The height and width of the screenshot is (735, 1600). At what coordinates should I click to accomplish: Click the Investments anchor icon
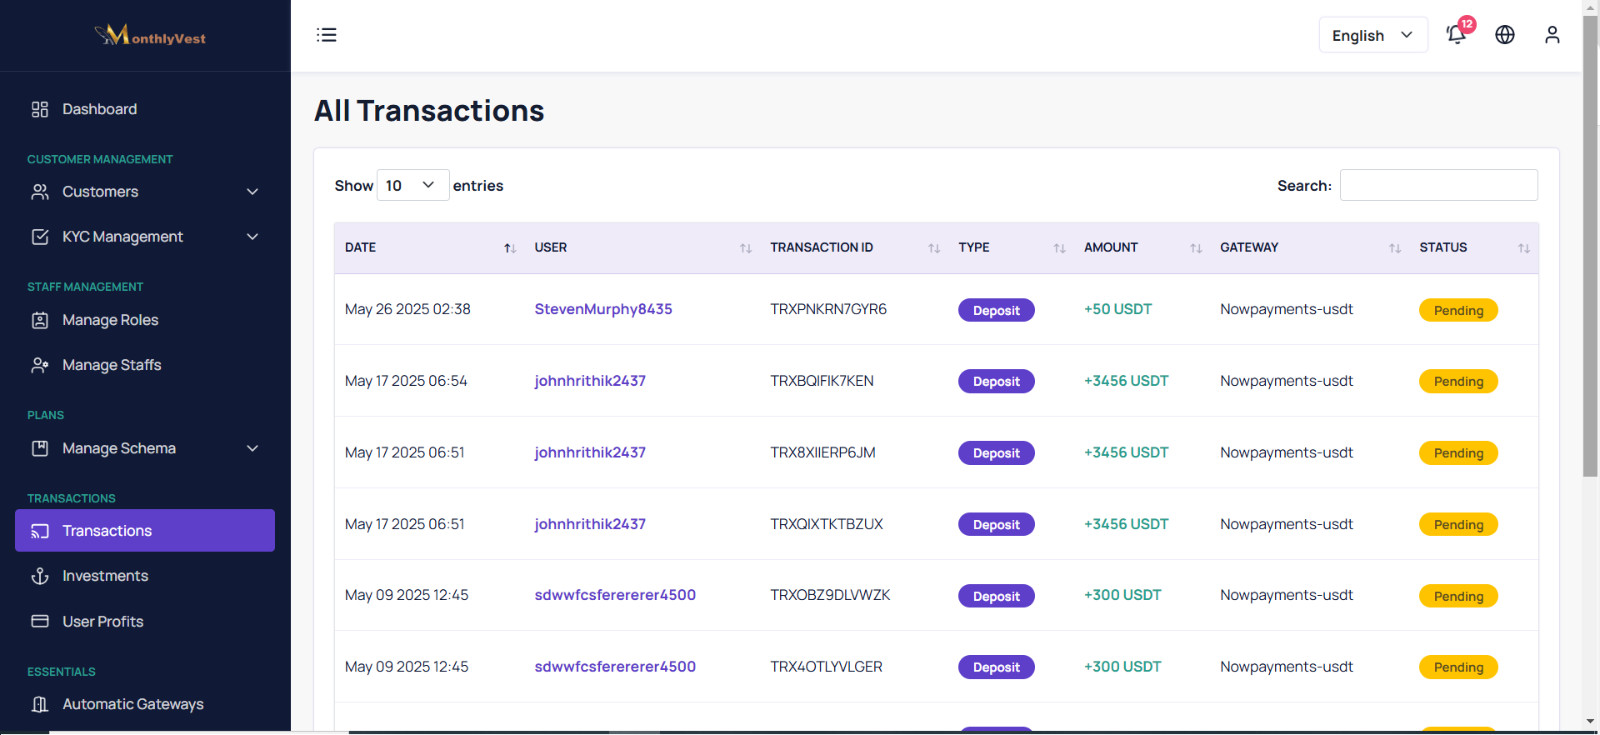[40, 576]
